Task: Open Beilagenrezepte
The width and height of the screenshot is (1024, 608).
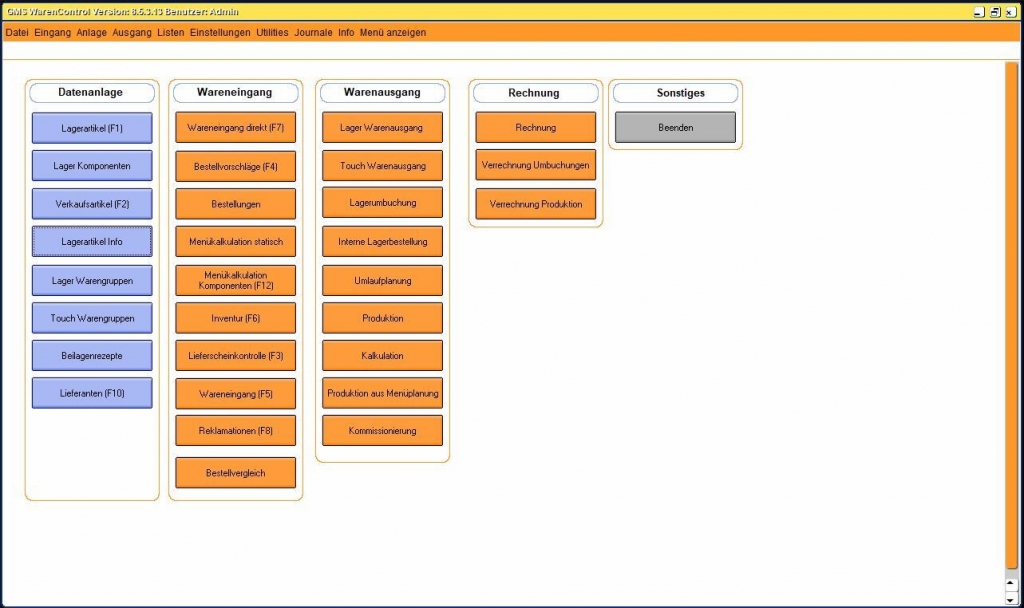Action: tap(91, 355)
